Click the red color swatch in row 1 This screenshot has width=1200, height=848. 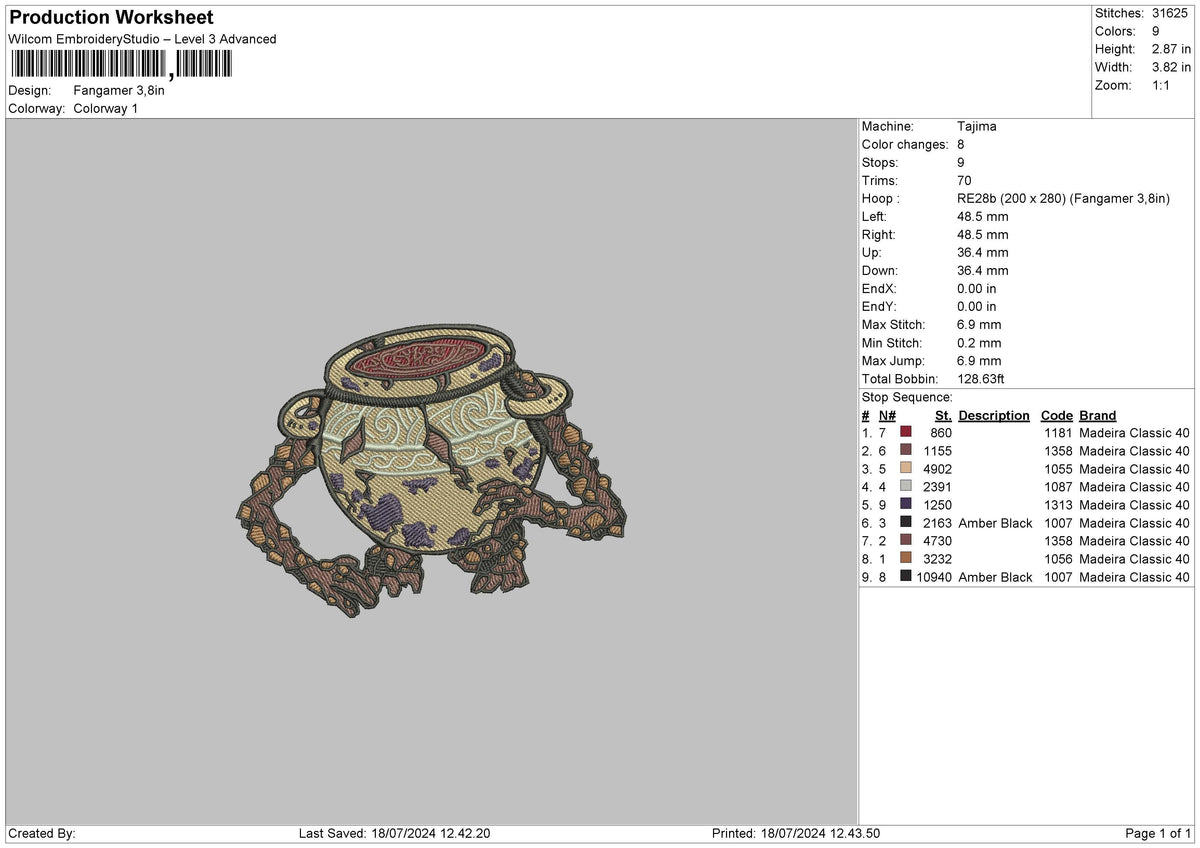coord(905,433)
